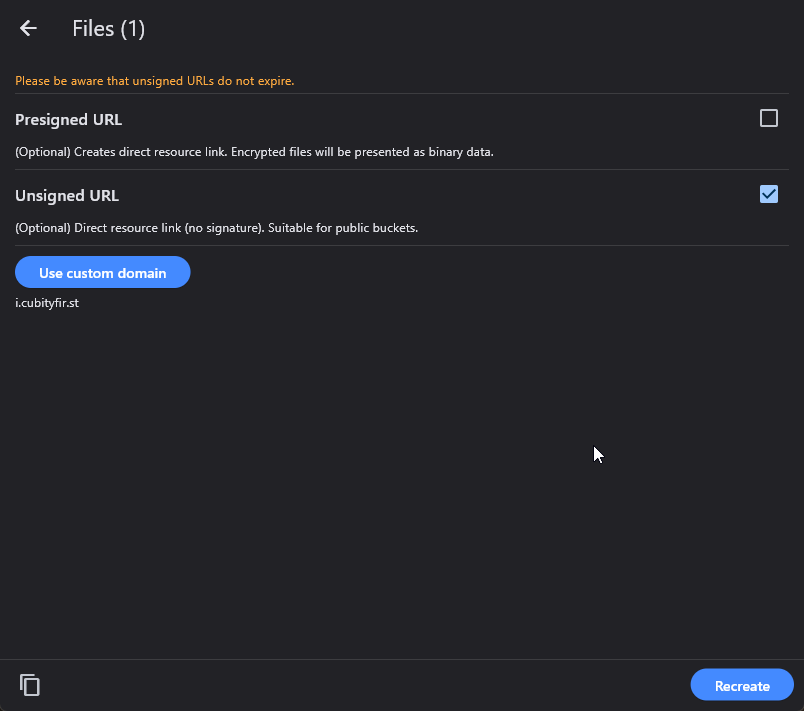Viewport: 804px width, 711px height.
Task: Uncheck the Unsigned URL checkbox
Action: click(x=768, y=194)
